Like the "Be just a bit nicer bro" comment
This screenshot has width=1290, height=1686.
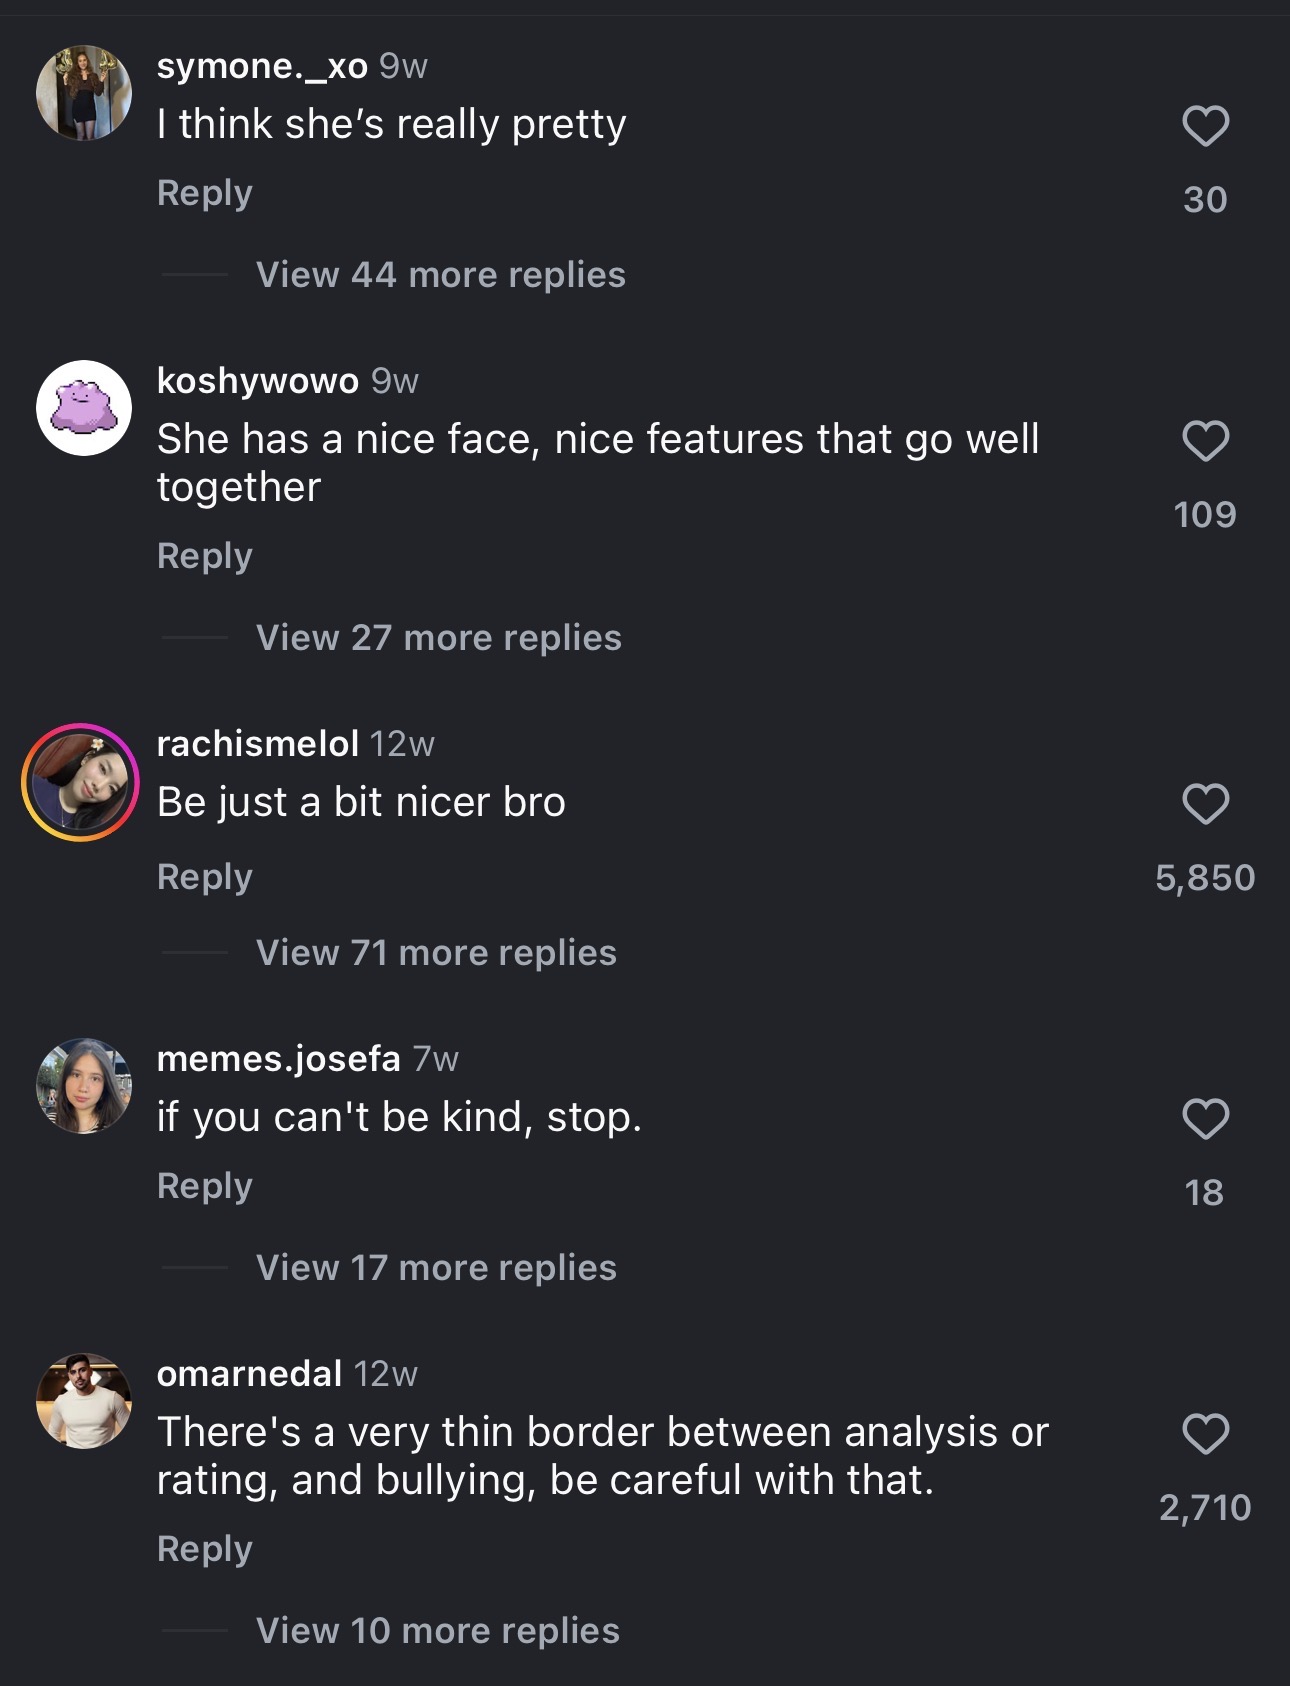(x=1205, y=804)
